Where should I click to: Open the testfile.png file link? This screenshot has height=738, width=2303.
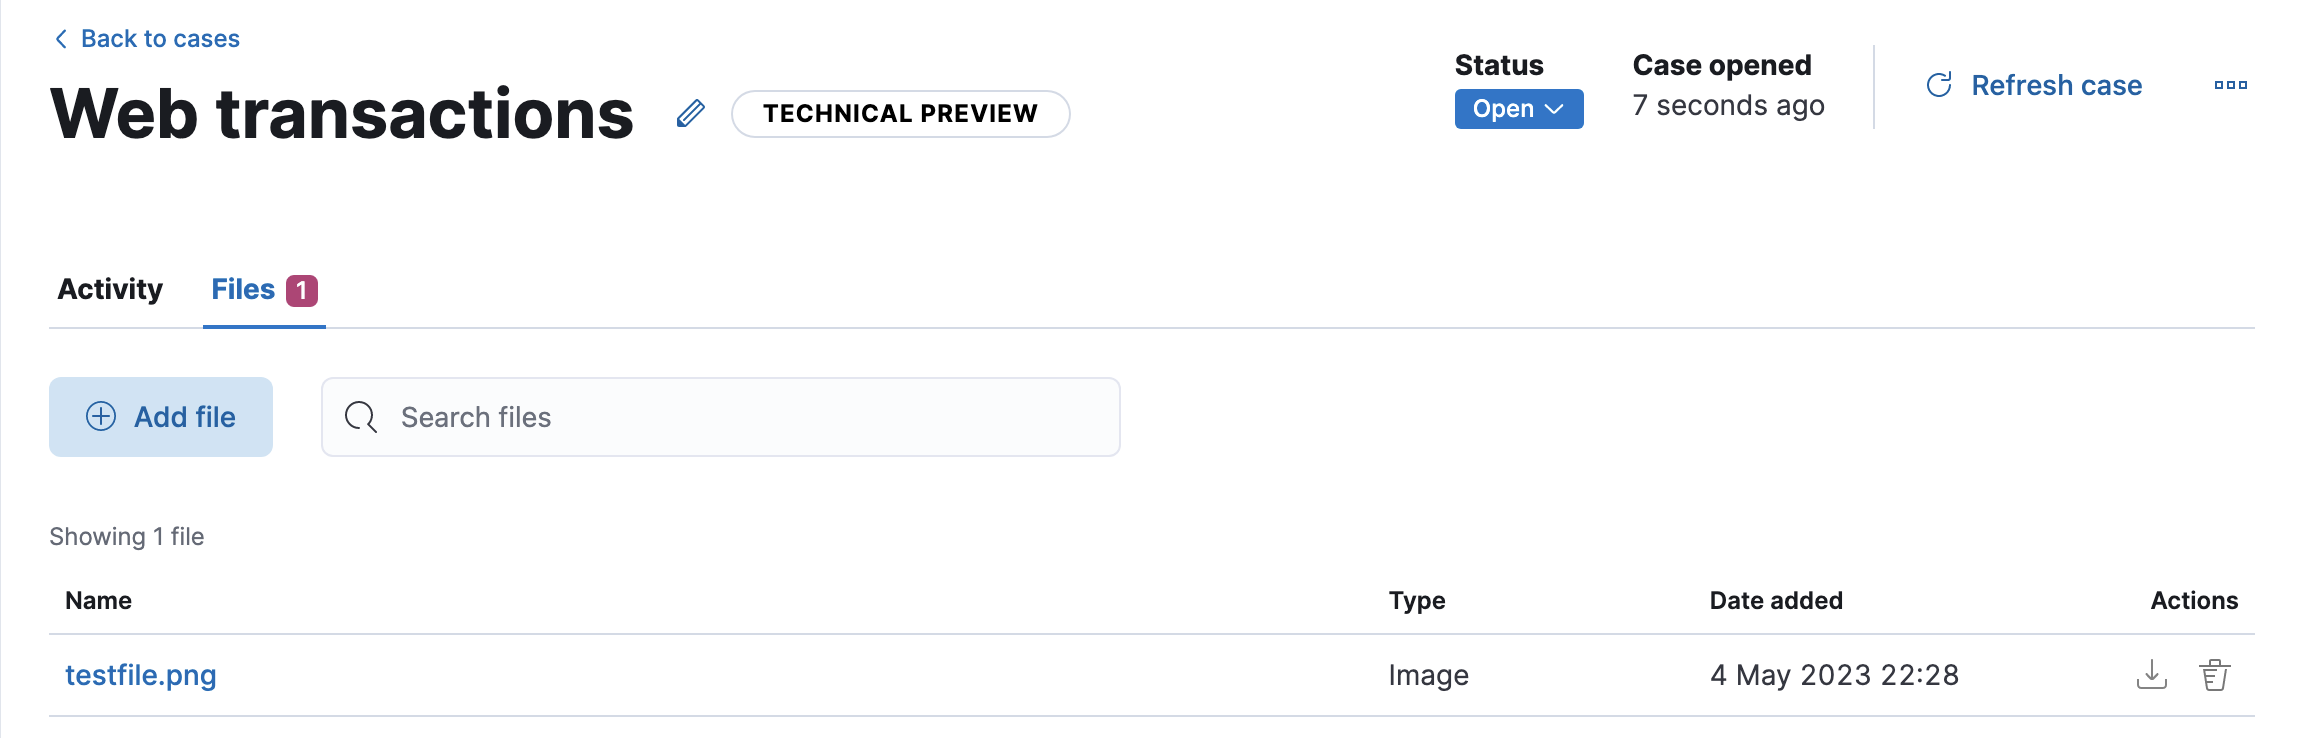coord(141,676)
